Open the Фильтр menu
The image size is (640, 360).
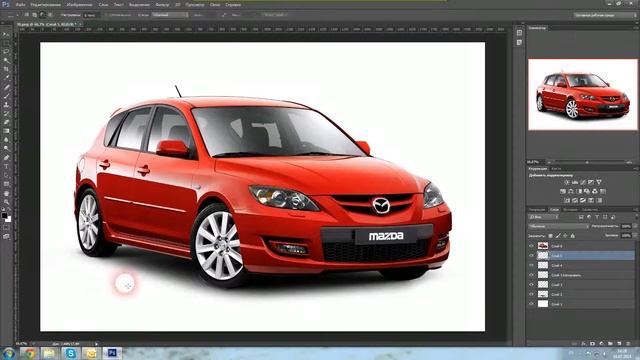pyautogui.click(x=162, y=4)
